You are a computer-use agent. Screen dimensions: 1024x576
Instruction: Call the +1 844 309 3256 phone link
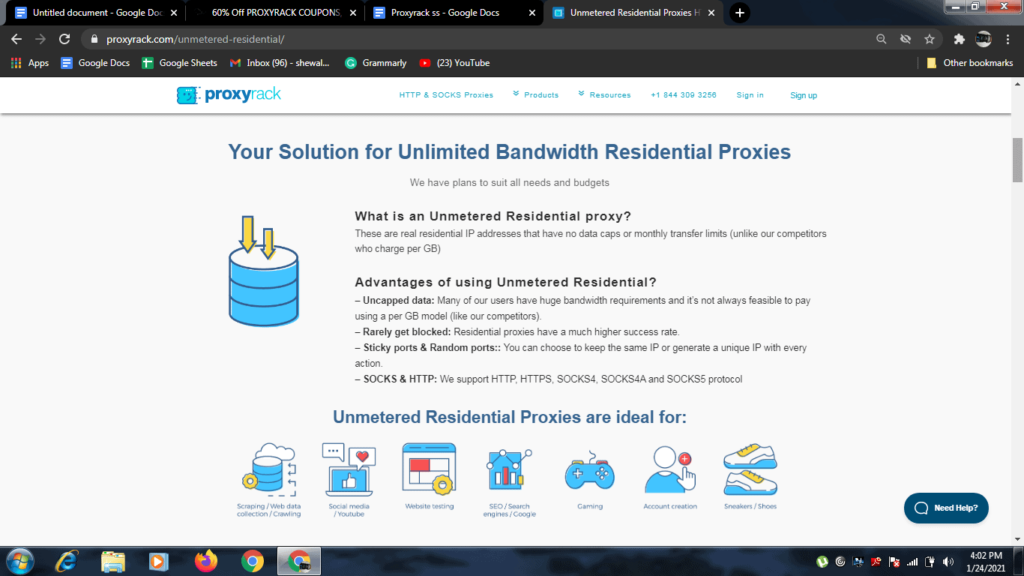[683, 95]
